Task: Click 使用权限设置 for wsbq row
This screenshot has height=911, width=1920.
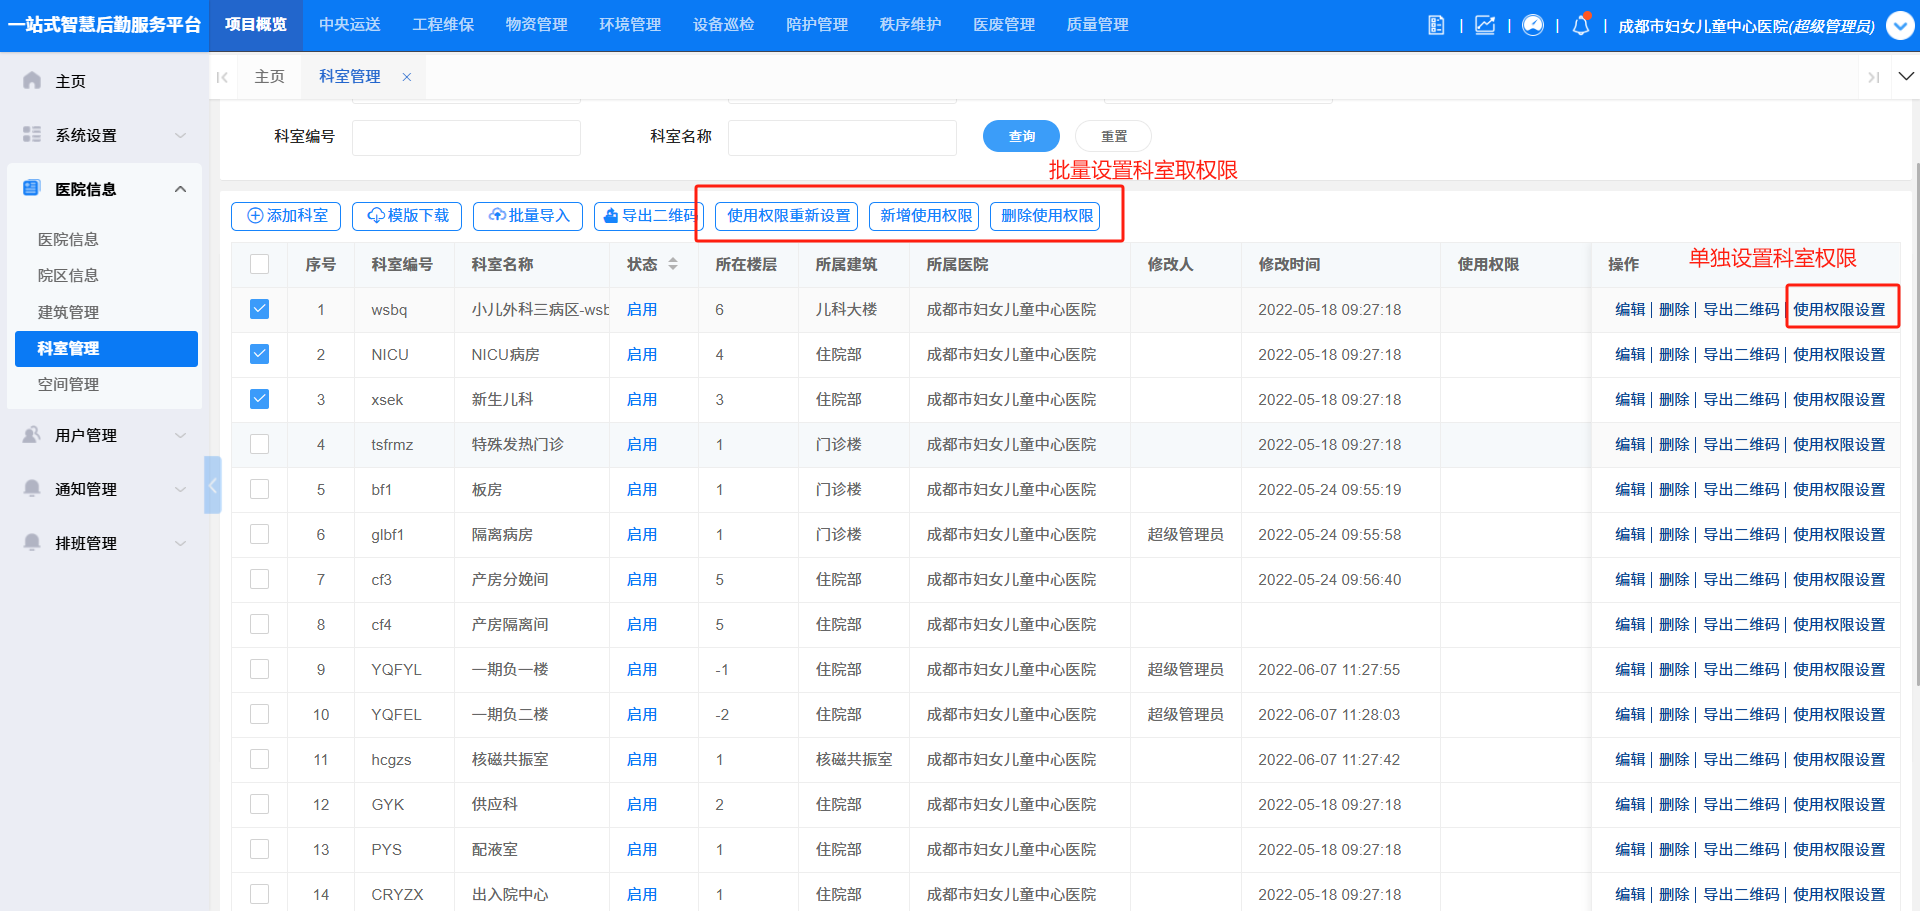Action: click(1839, 309)
